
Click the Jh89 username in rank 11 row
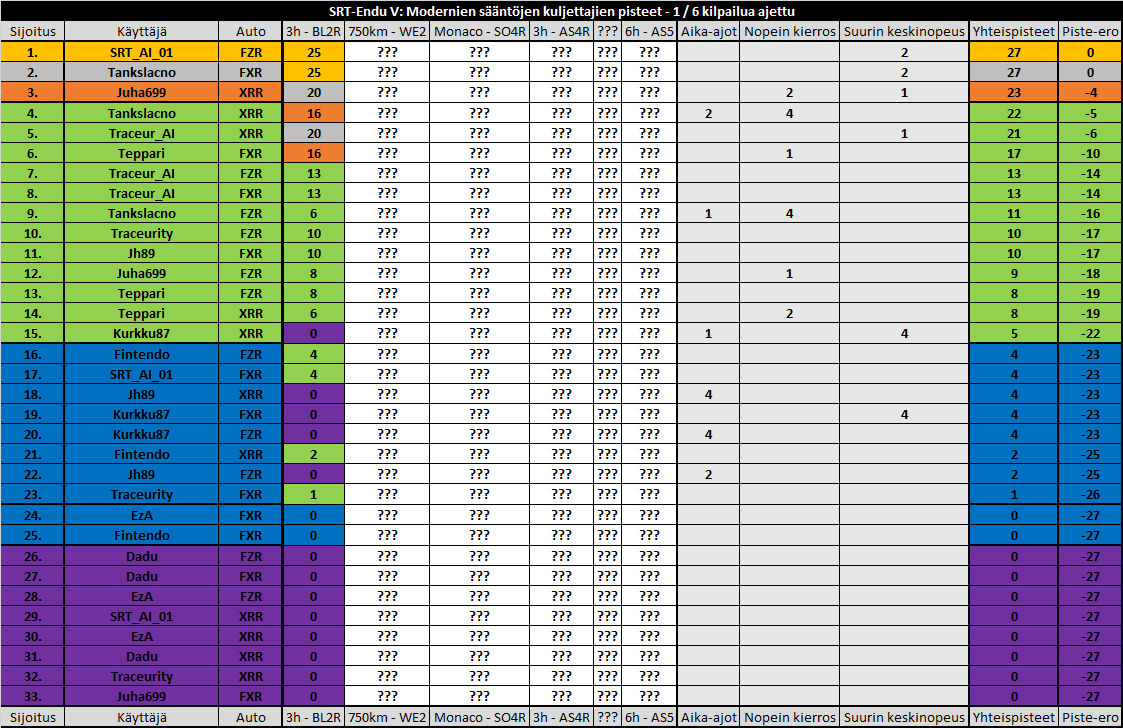(x=141, y=253)
